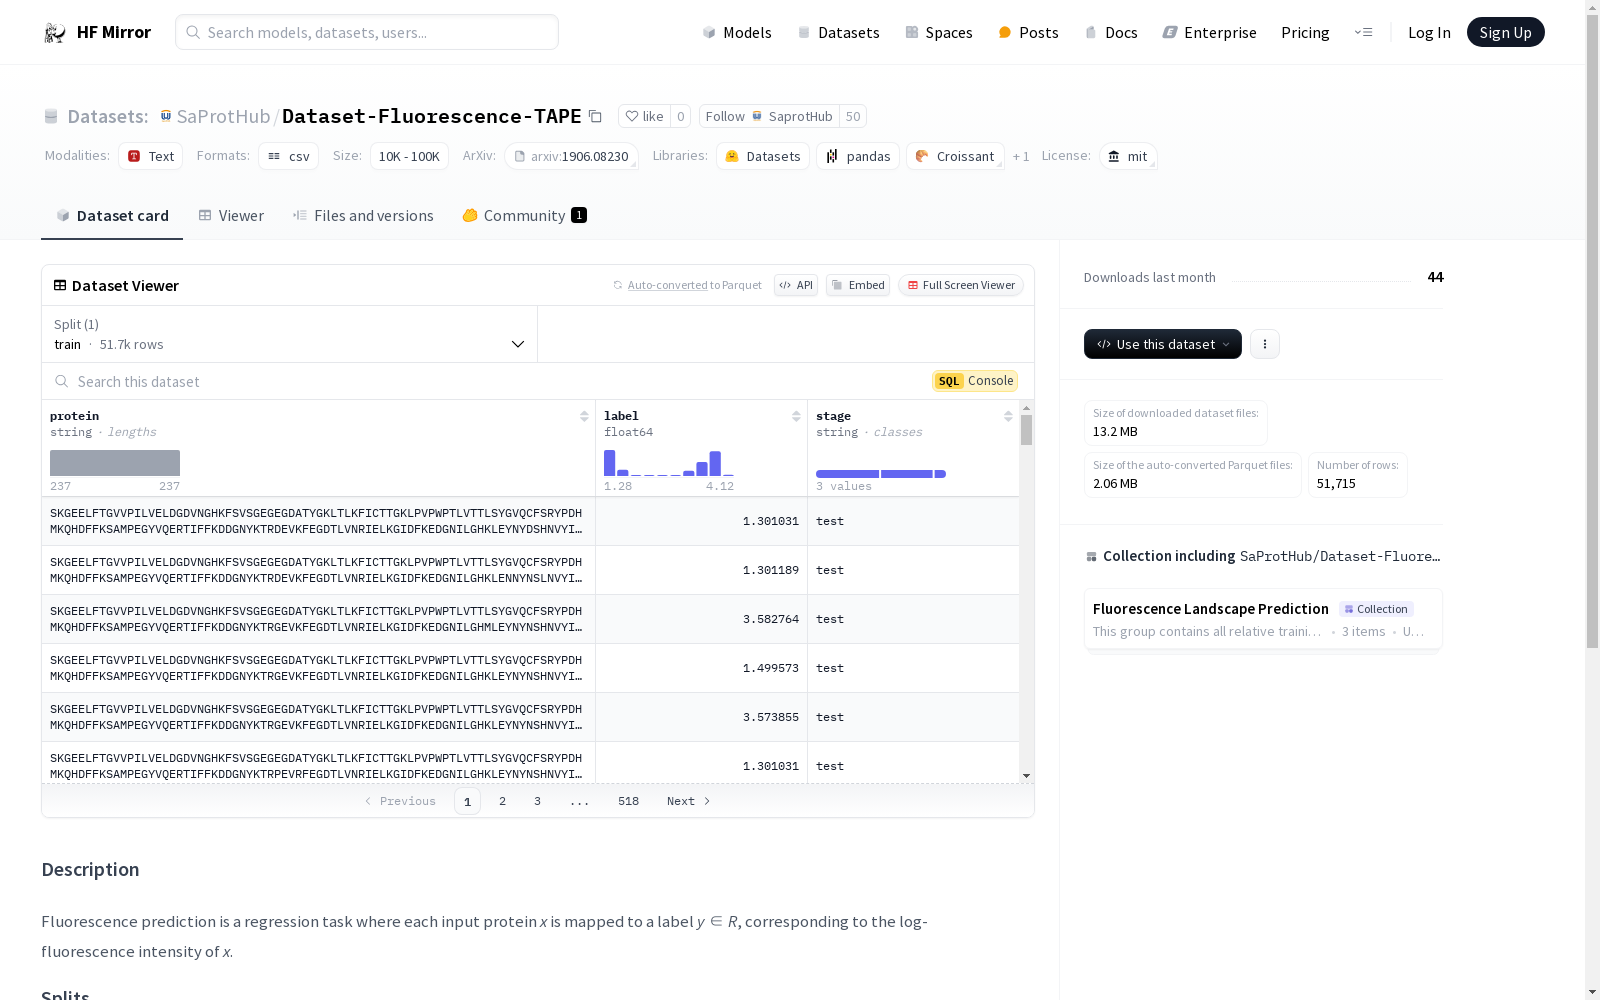Click the label cell 3.582764
This screenshot has height=1000, width=1600.
pyautogui.click(x=702, y=619)
